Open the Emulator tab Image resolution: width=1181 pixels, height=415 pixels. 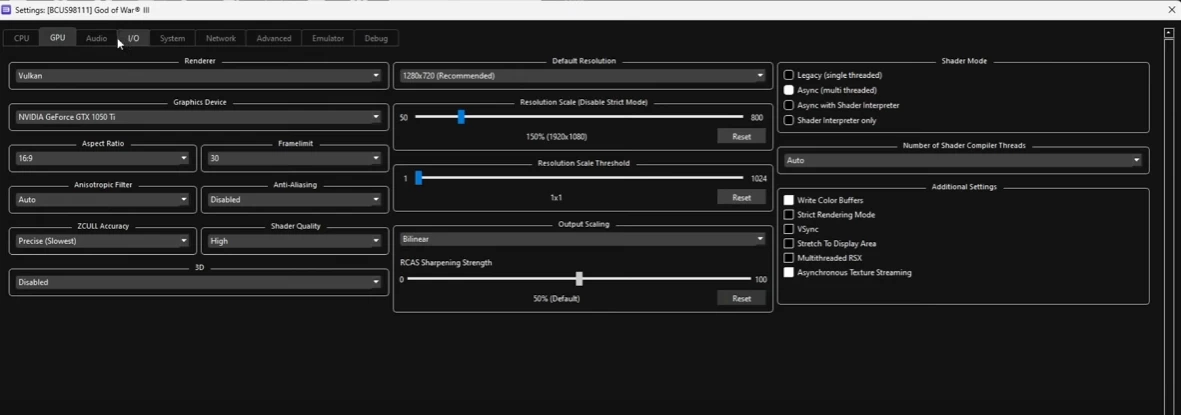click(327, 38)
